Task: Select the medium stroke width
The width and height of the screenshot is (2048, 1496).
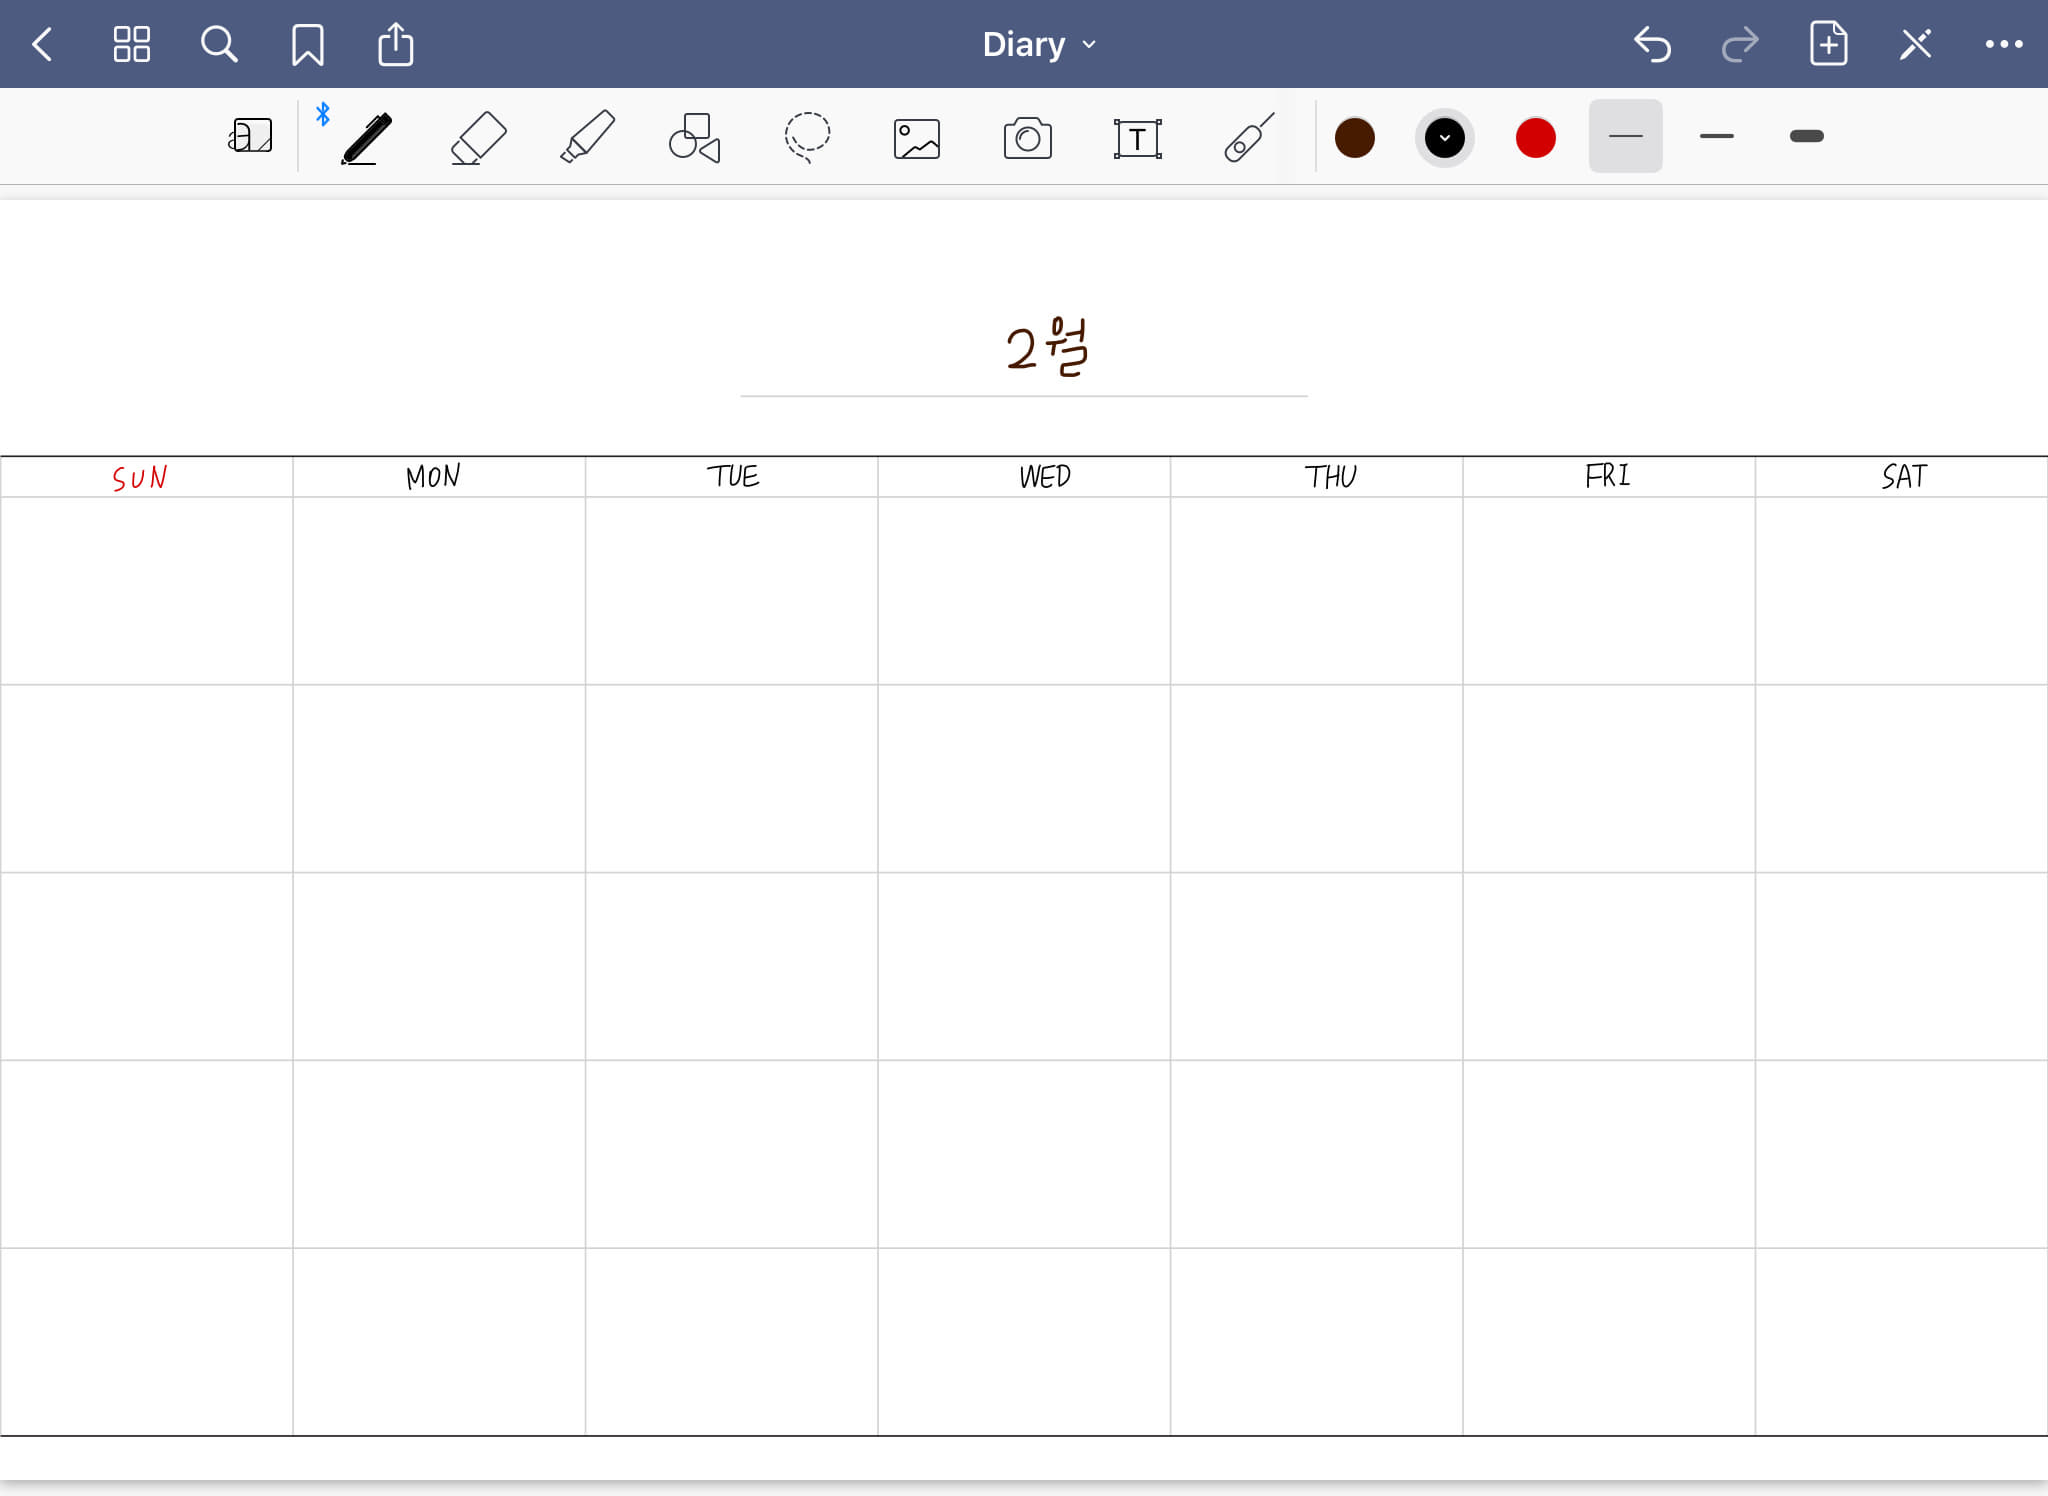Action: [1716, 136]
